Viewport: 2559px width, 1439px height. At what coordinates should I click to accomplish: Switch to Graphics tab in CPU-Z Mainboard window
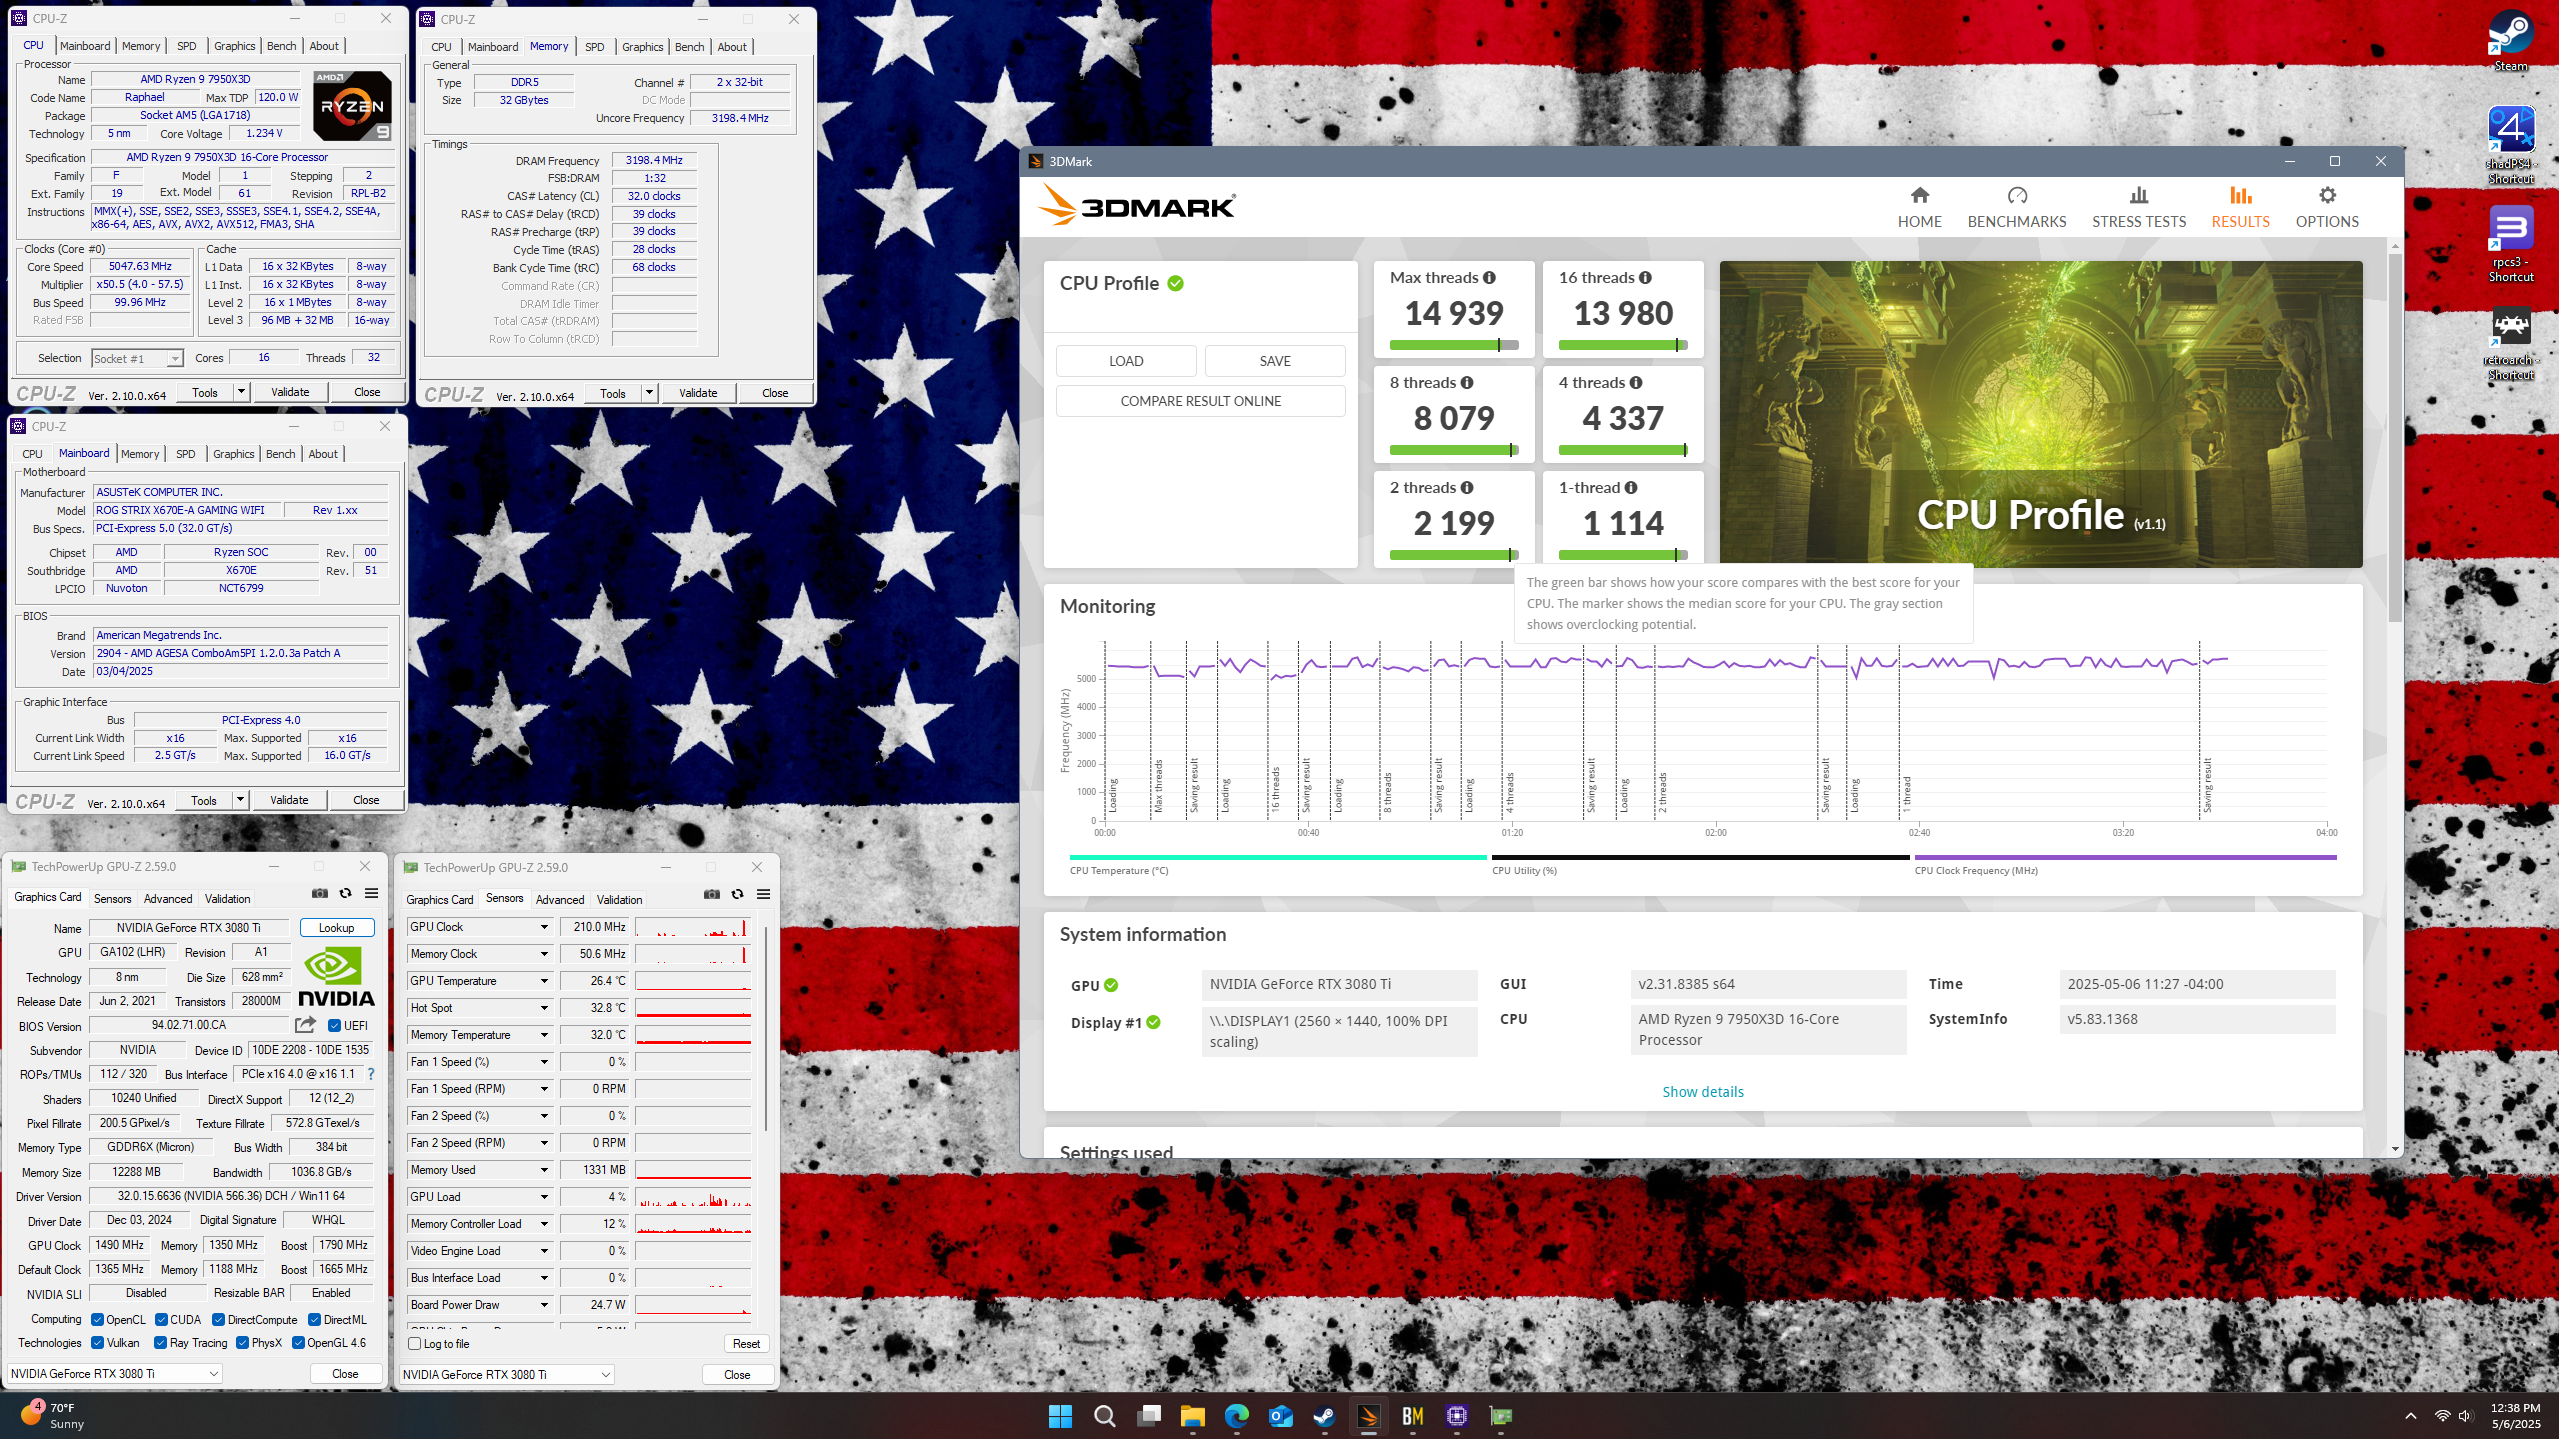233,454
